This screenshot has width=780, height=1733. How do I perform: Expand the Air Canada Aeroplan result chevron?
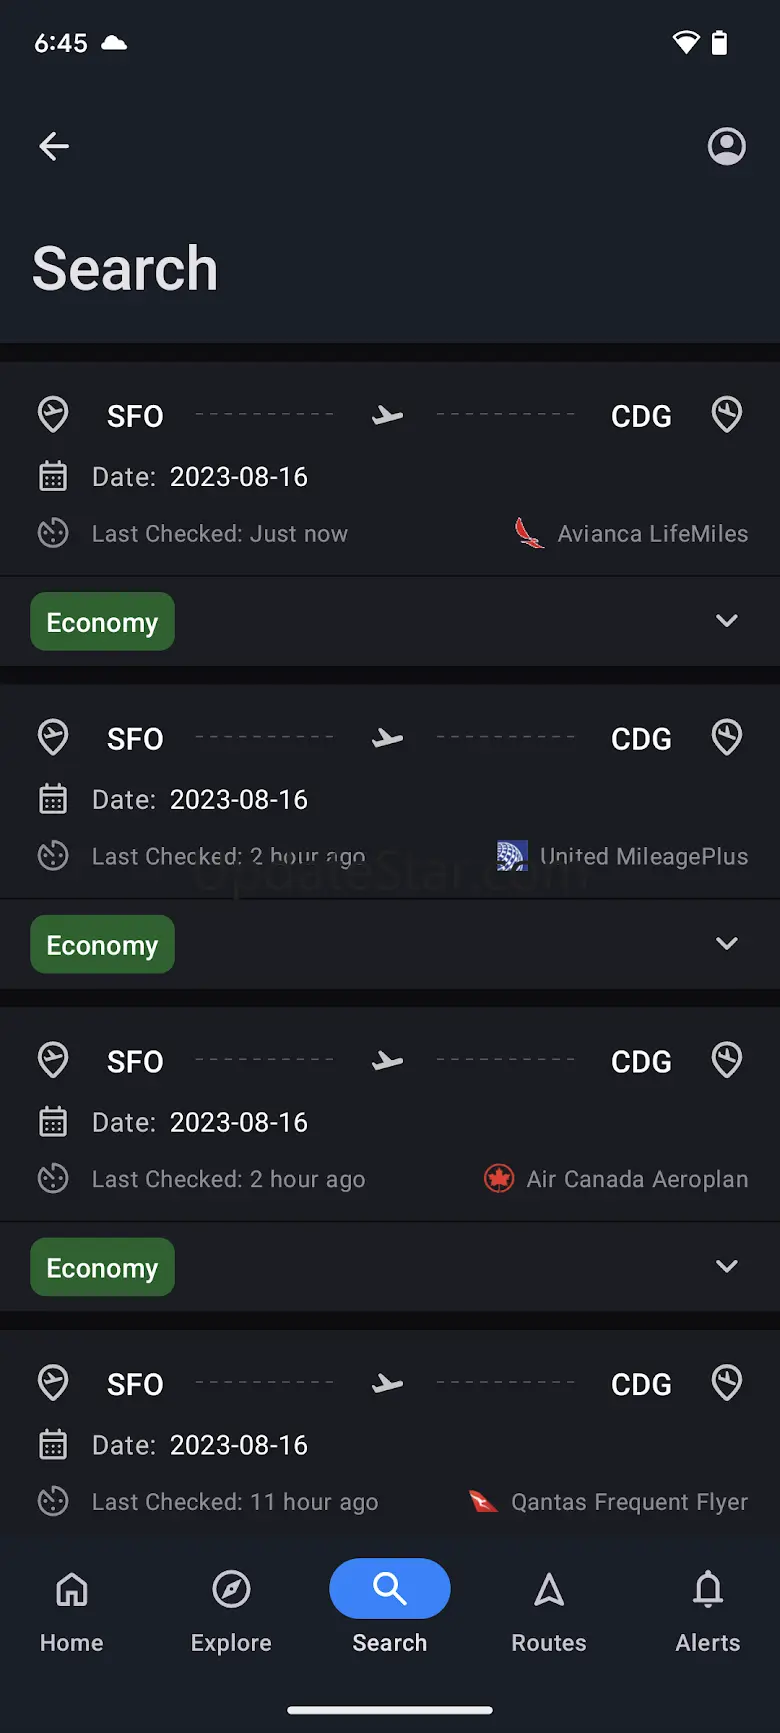(x=727, y=1267)
